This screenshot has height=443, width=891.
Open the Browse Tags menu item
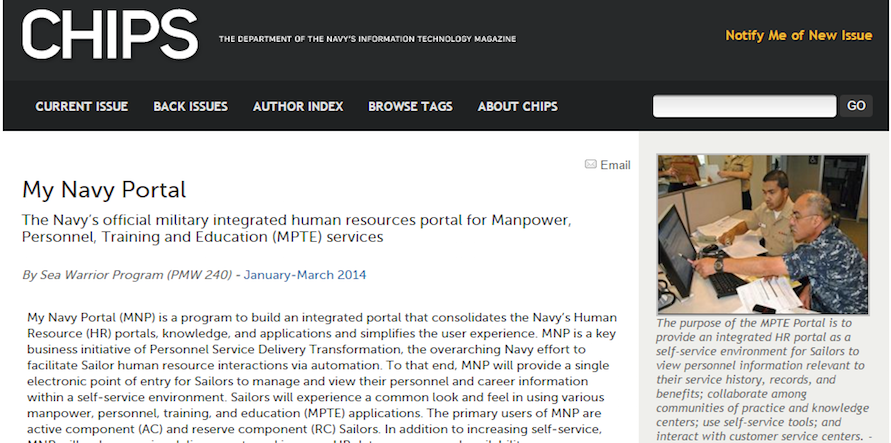pos(410,106)
